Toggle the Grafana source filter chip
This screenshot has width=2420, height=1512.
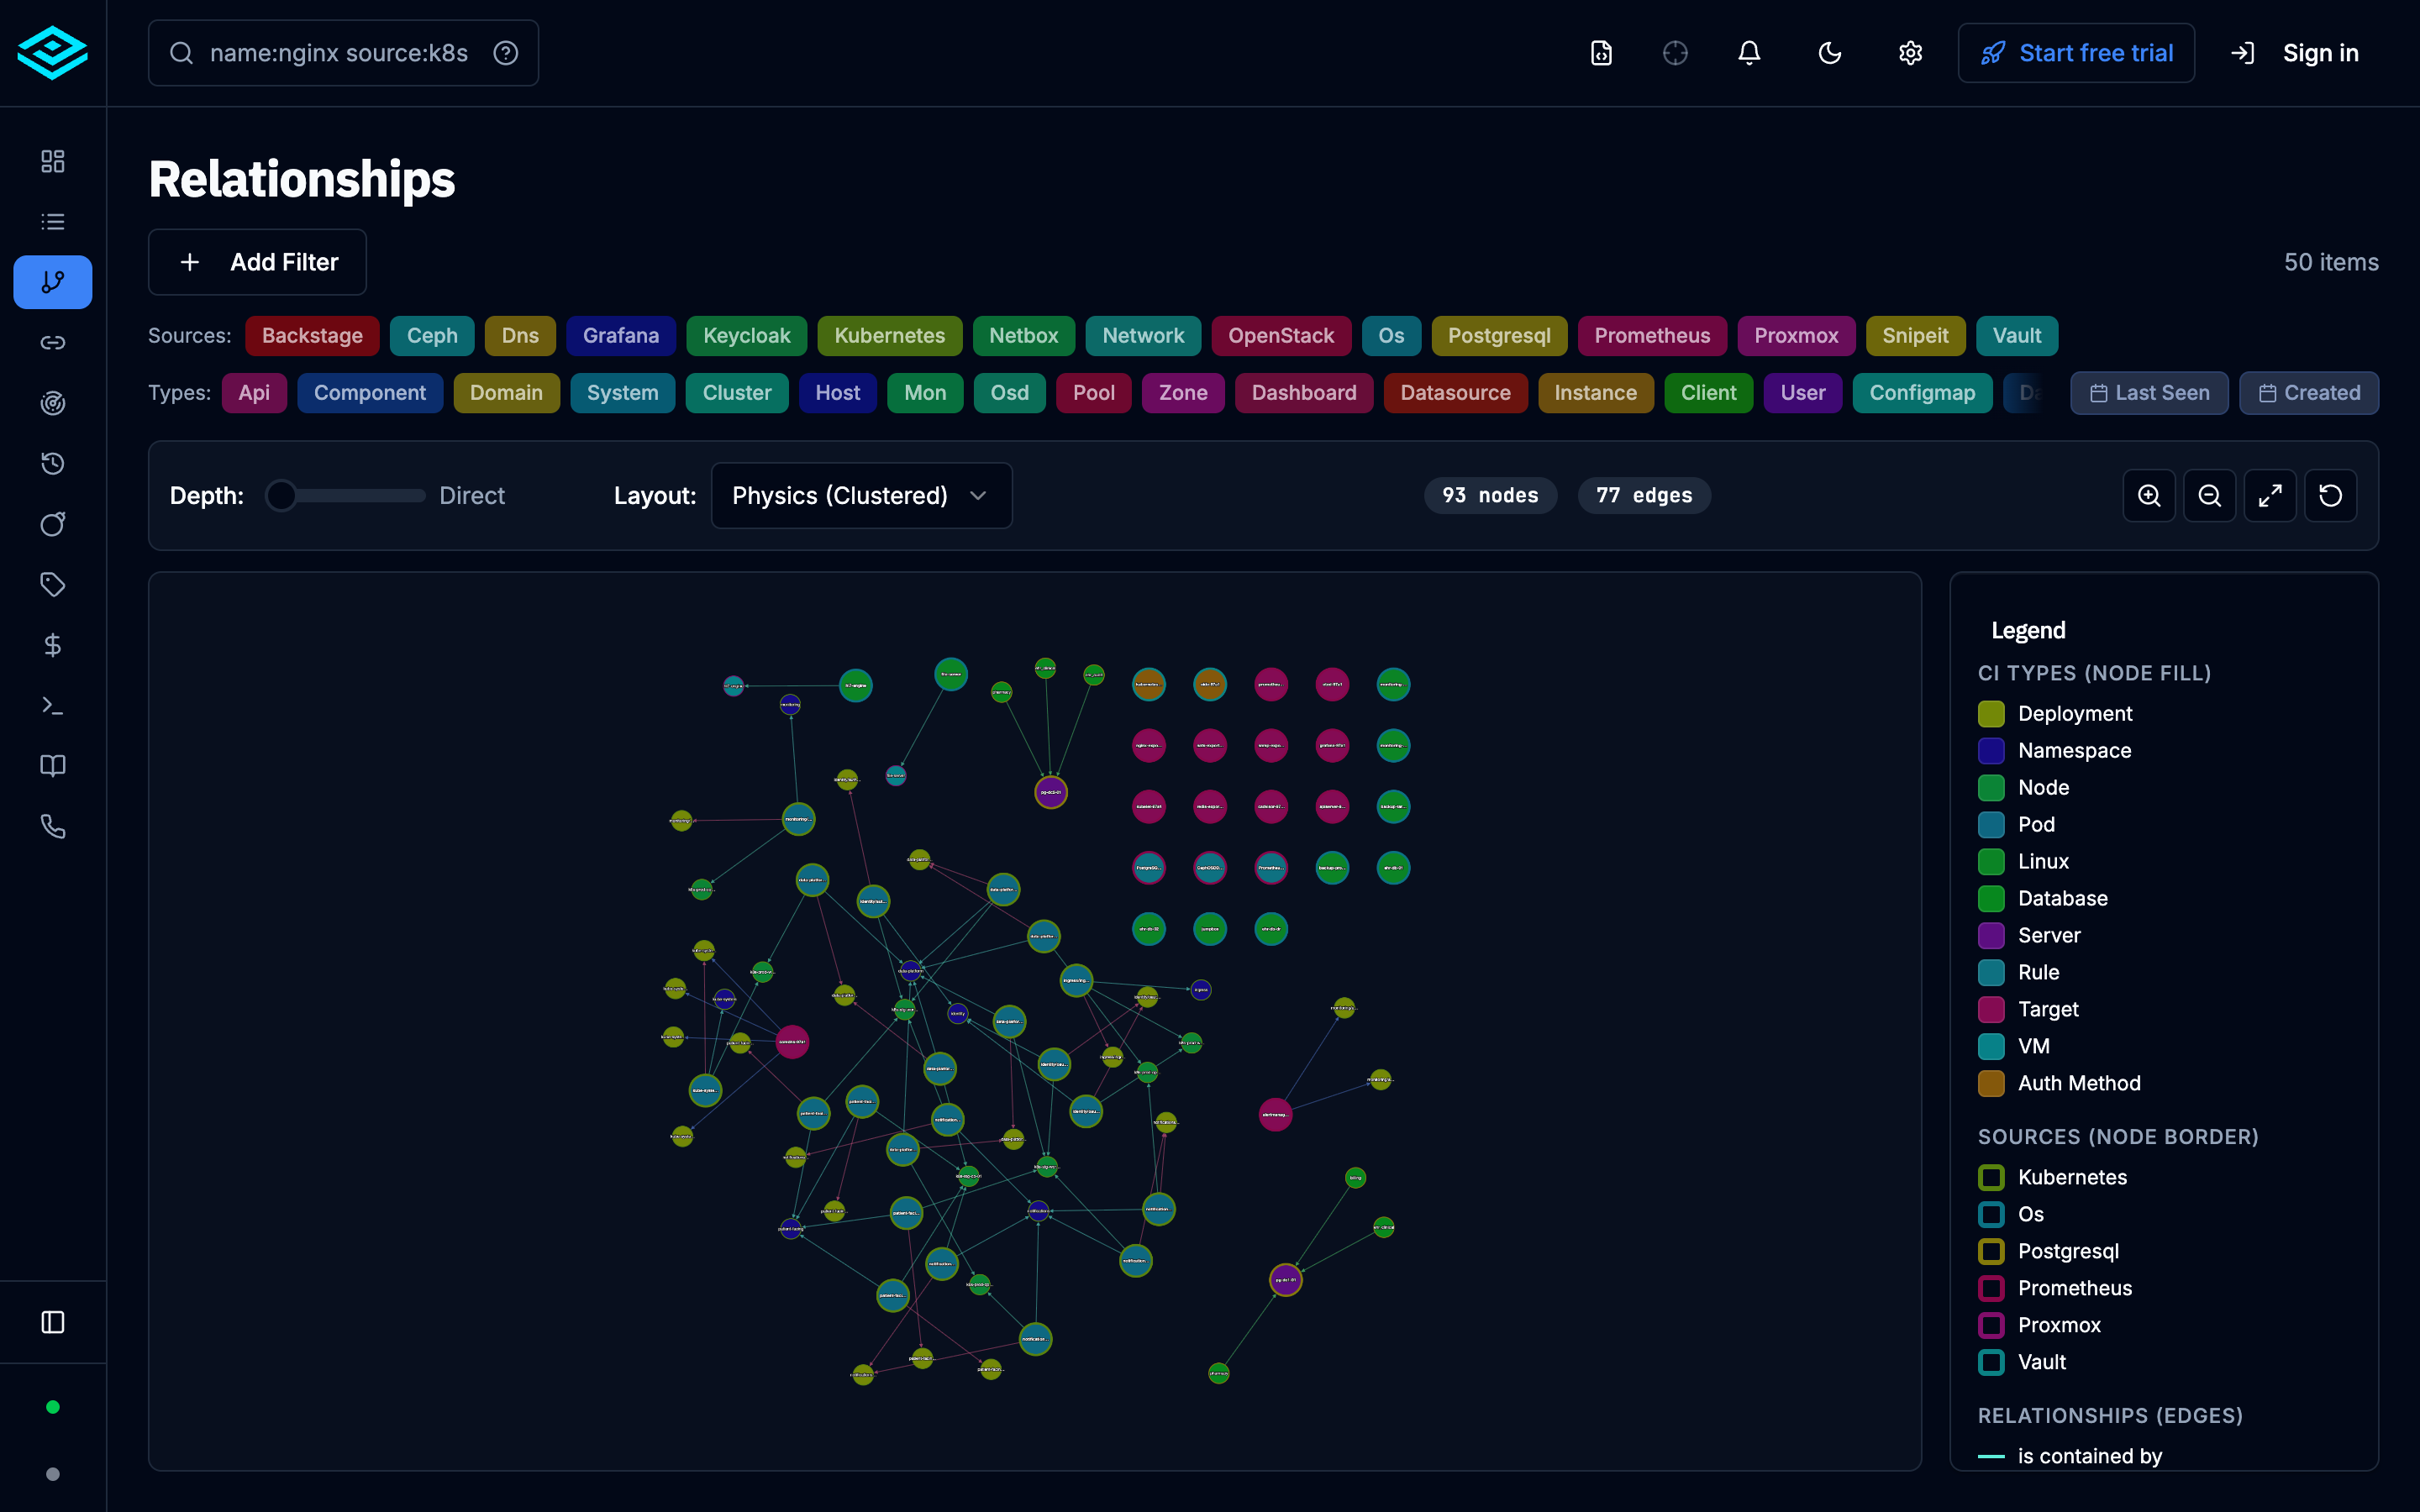point(621,336)
